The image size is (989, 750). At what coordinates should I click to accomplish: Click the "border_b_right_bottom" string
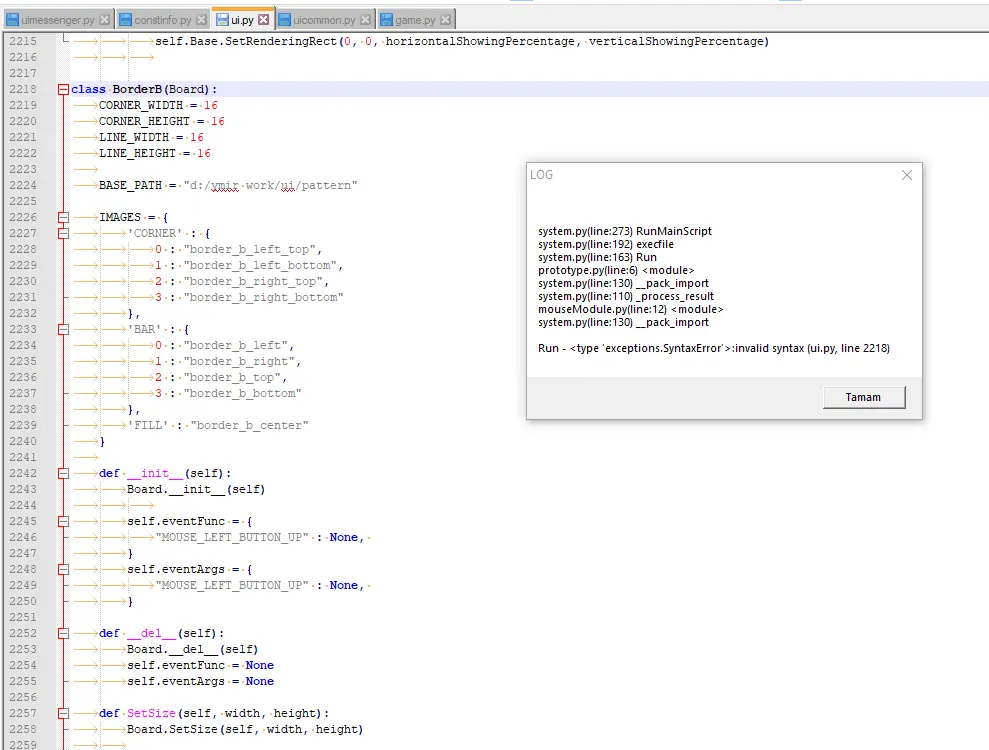pos(263,298)
